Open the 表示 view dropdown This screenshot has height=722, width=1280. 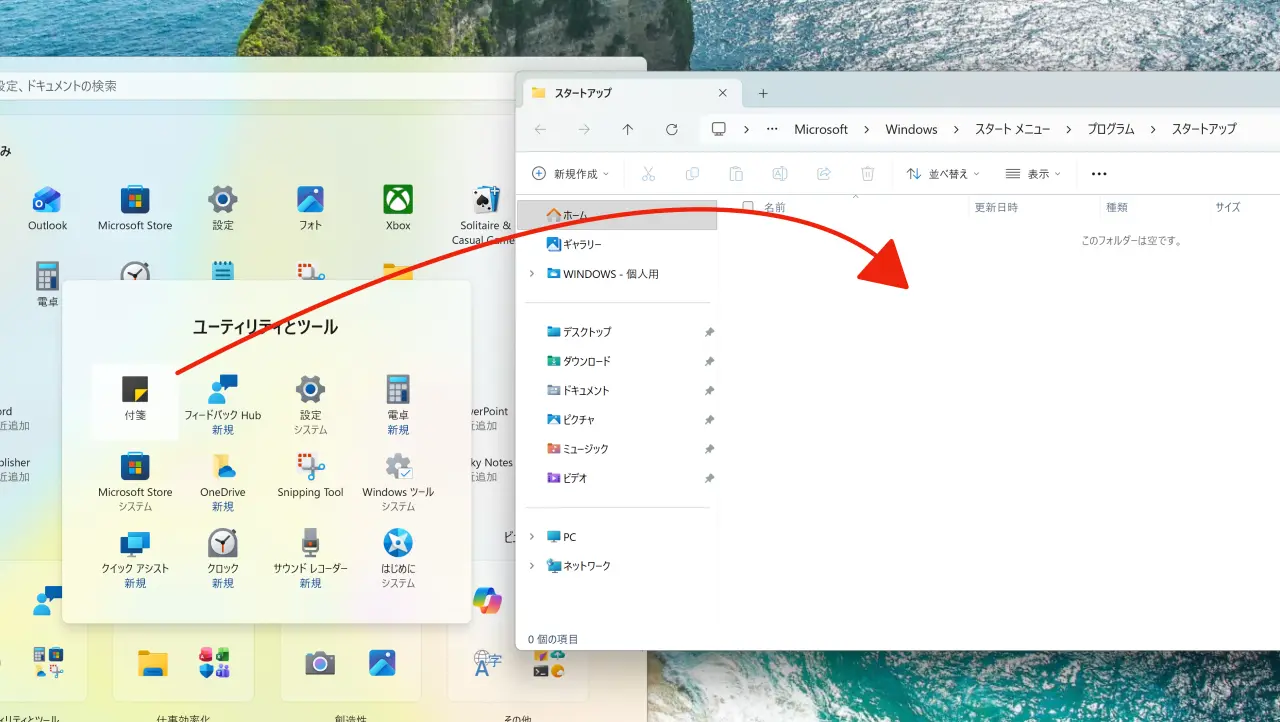1033,174
